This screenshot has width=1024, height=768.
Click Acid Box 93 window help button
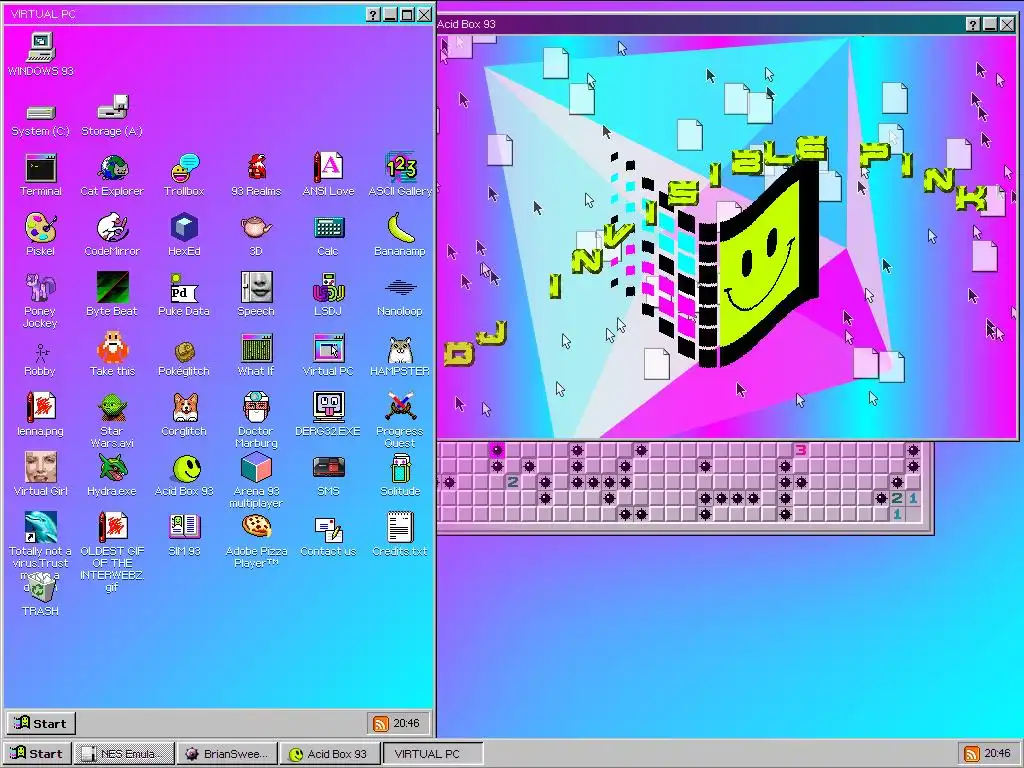tap(973, 24)
